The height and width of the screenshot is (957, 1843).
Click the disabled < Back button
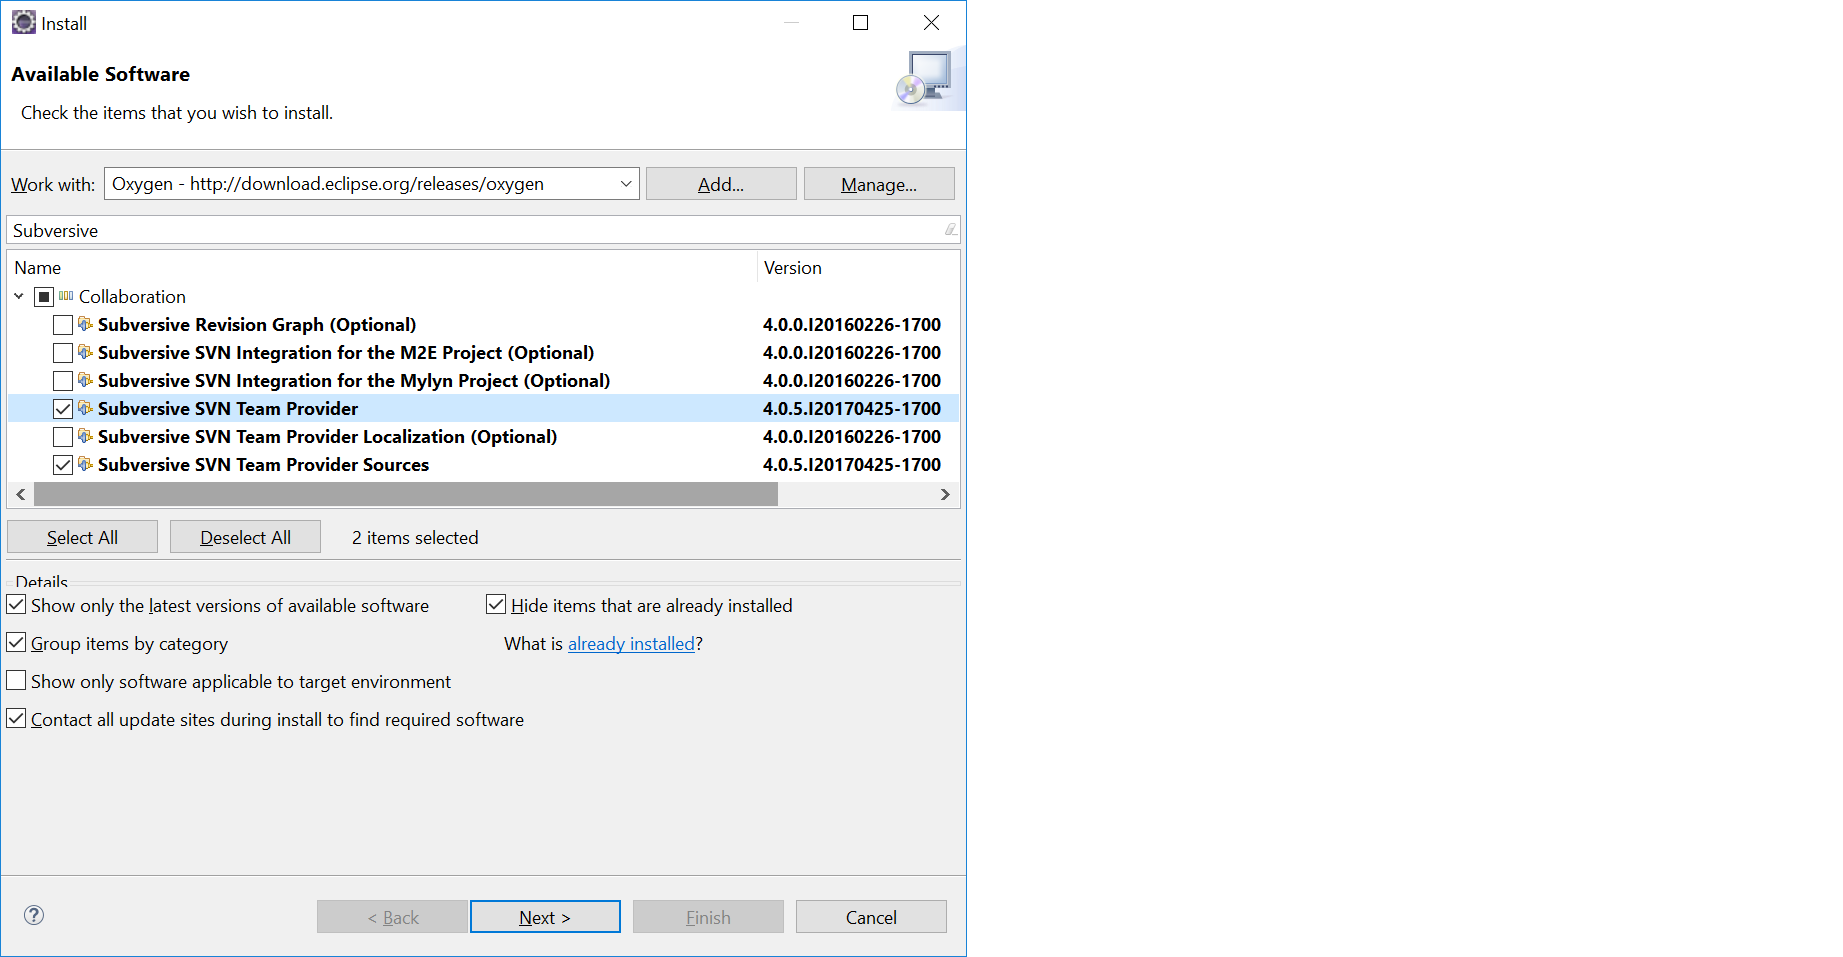[392, 917]
